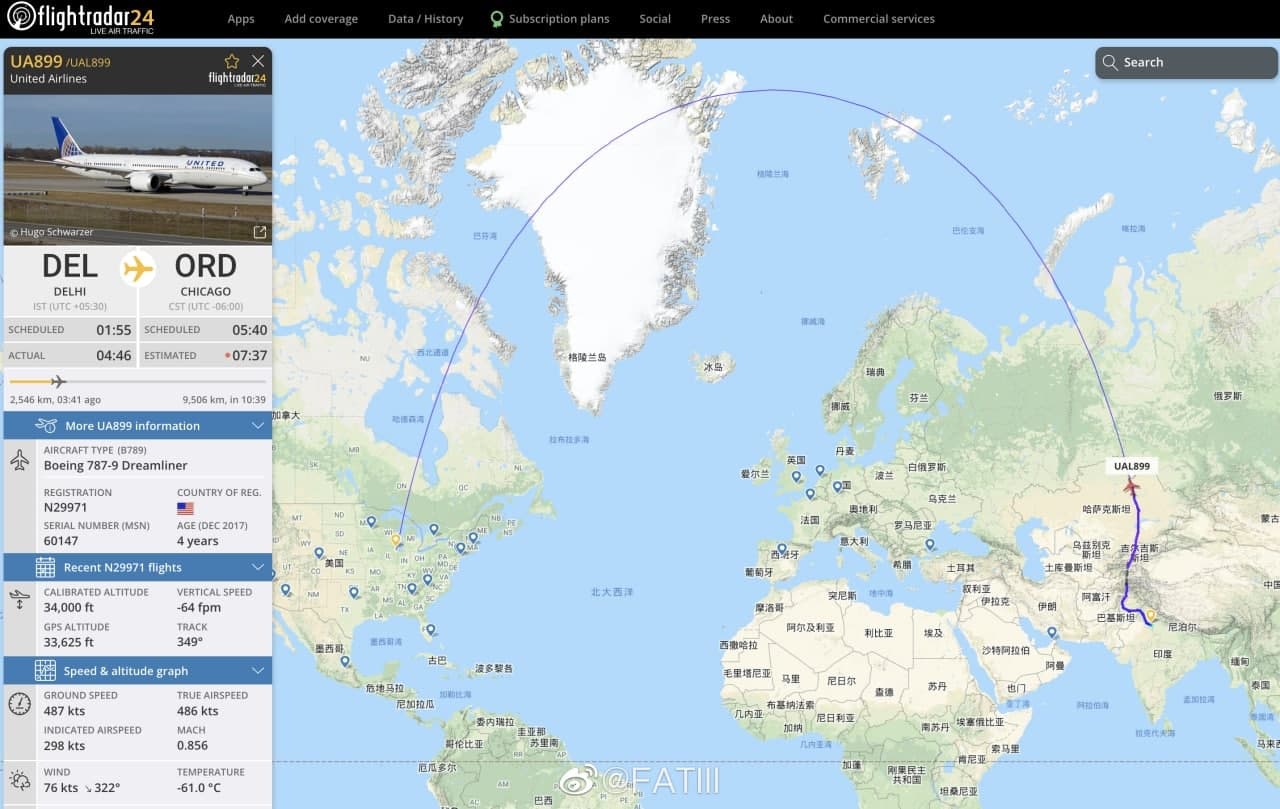1280x809 pixels.
Task: Click estimated arrival 07:37
Action: pyautogui.click(x=250, y=355)
